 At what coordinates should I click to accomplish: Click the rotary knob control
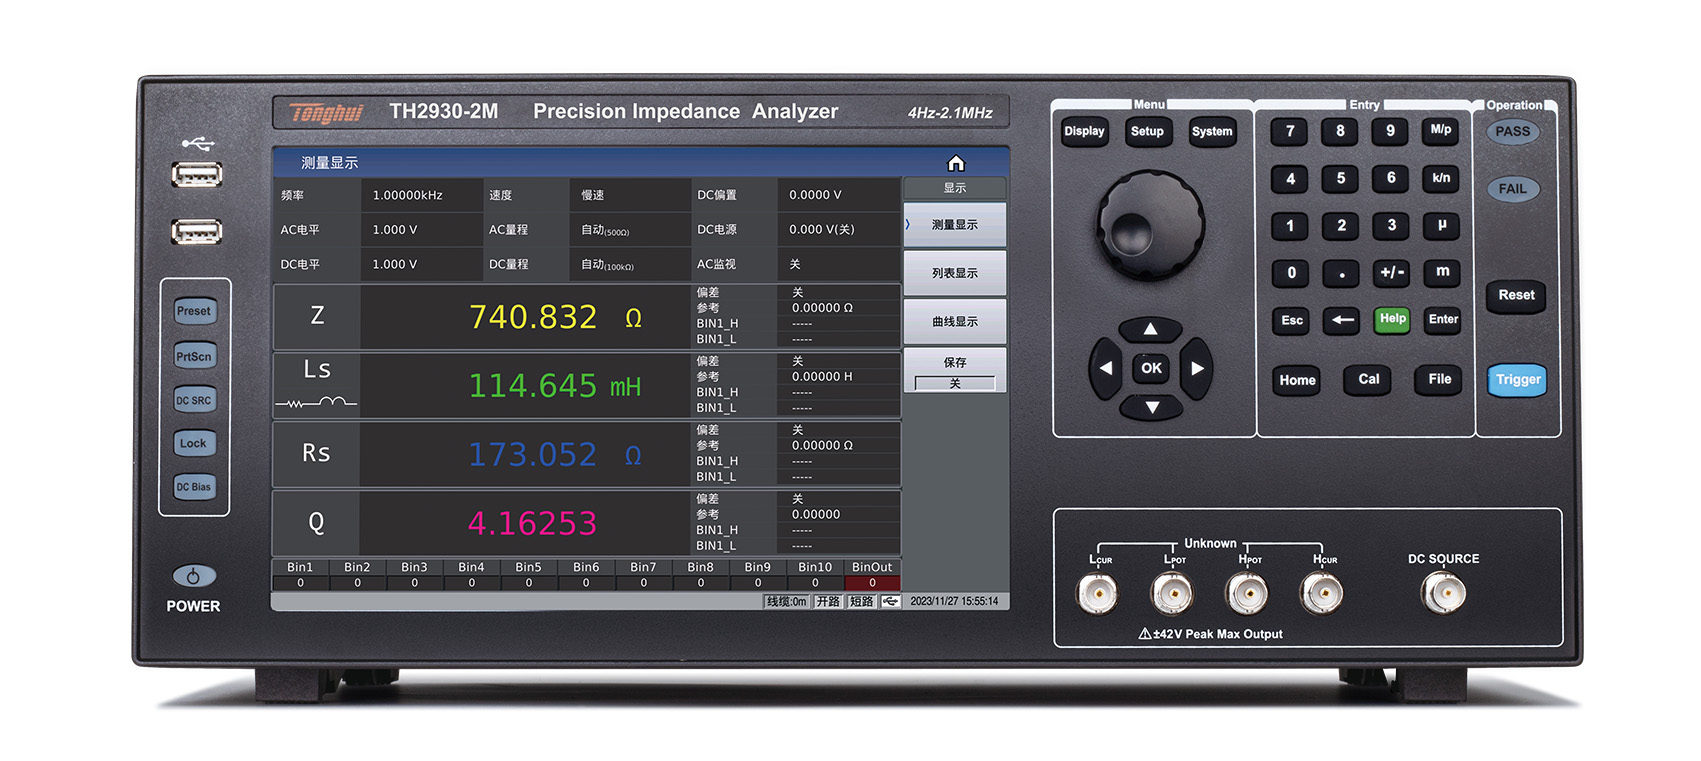coord(1150,224)
